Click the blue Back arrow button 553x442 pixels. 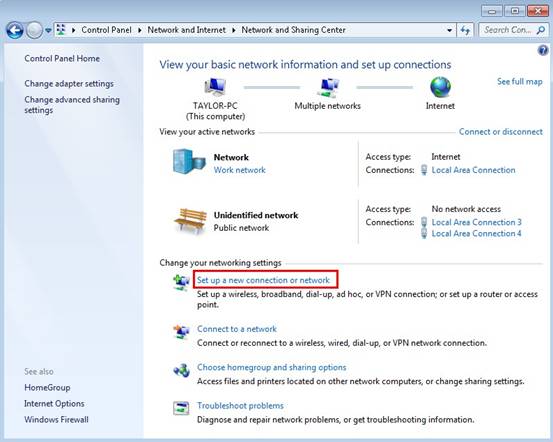(x=15, y=30)
